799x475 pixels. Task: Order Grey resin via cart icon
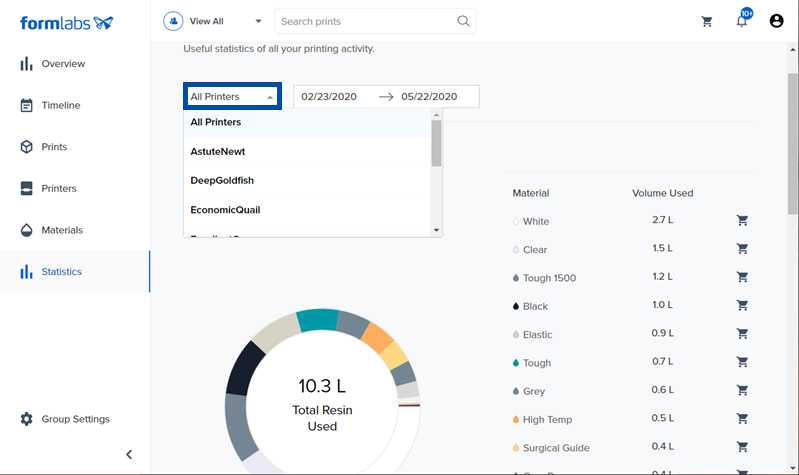click(742, 390)
